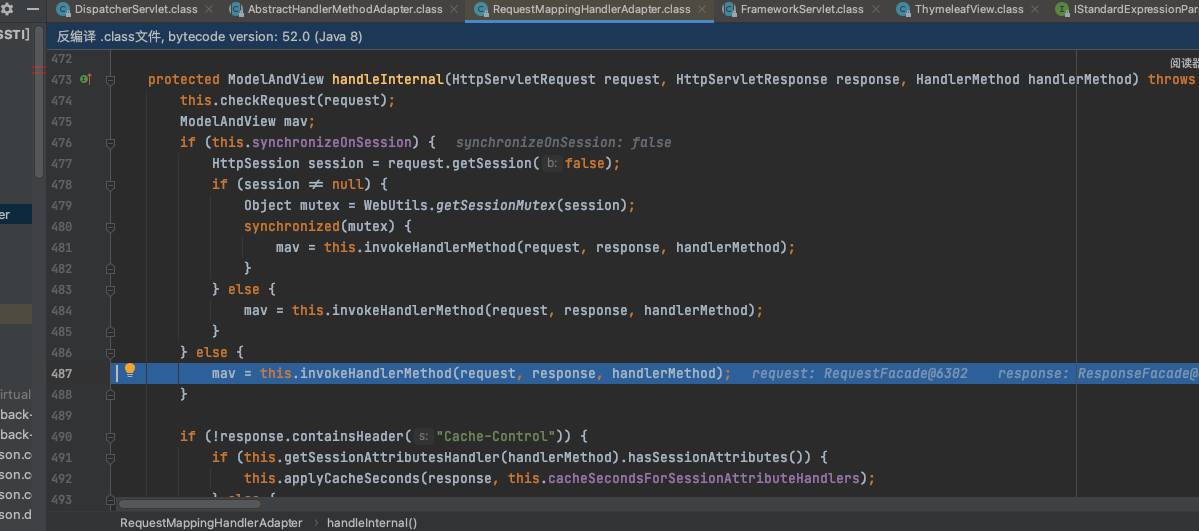Click fold end marker at line 488
Viewport: 1199px width, 531px height.
(x=111, y=394)
